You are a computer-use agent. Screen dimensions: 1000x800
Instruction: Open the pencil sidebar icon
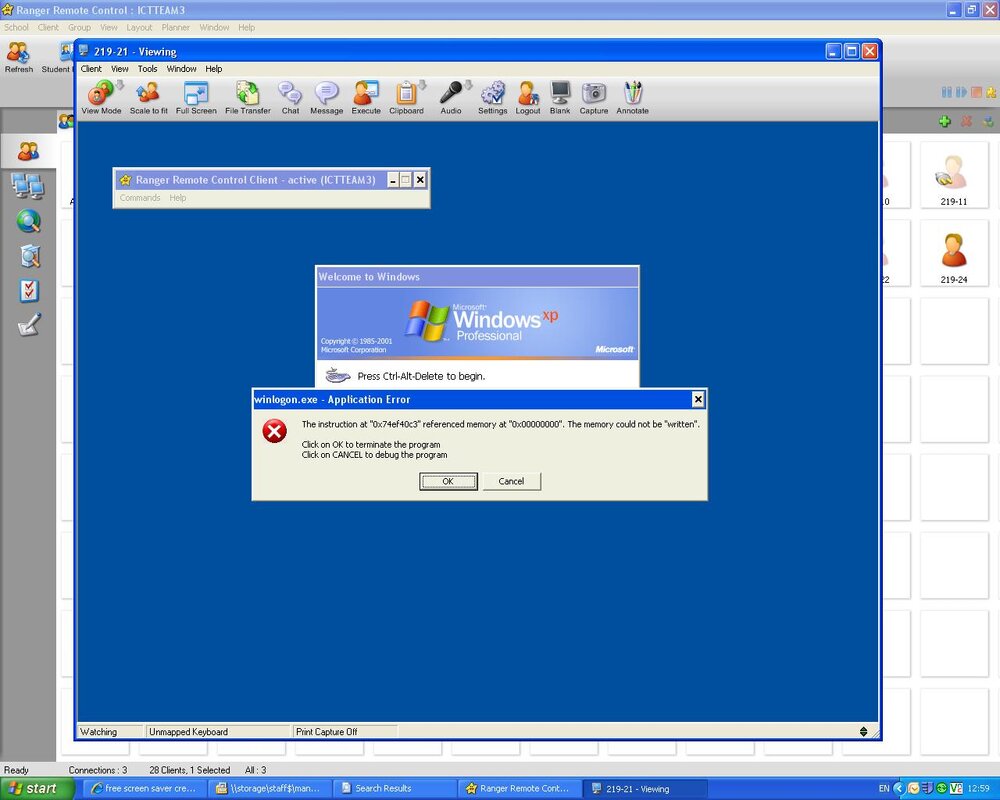point(30,324)
